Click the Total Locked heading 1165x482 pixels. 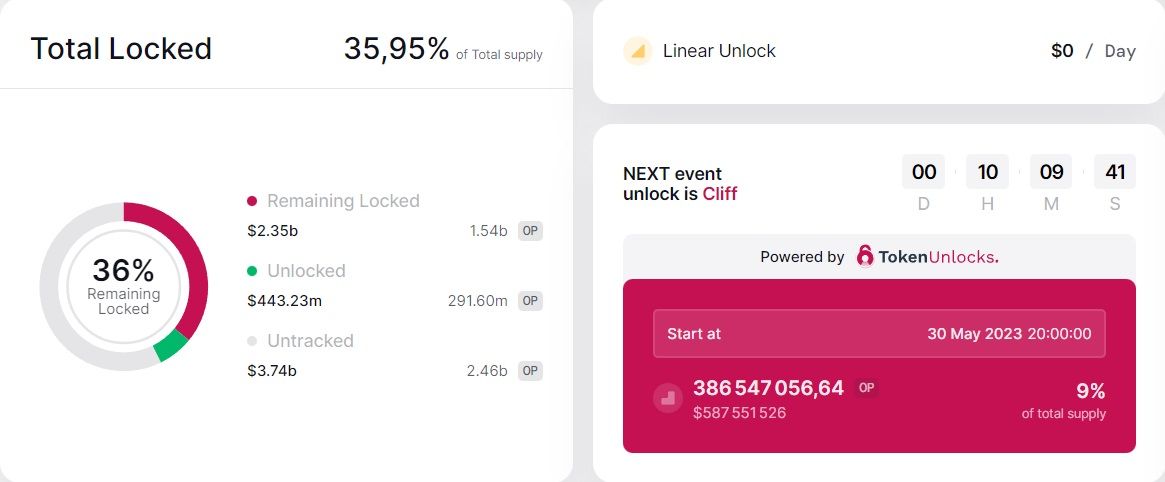pos(121,48)
